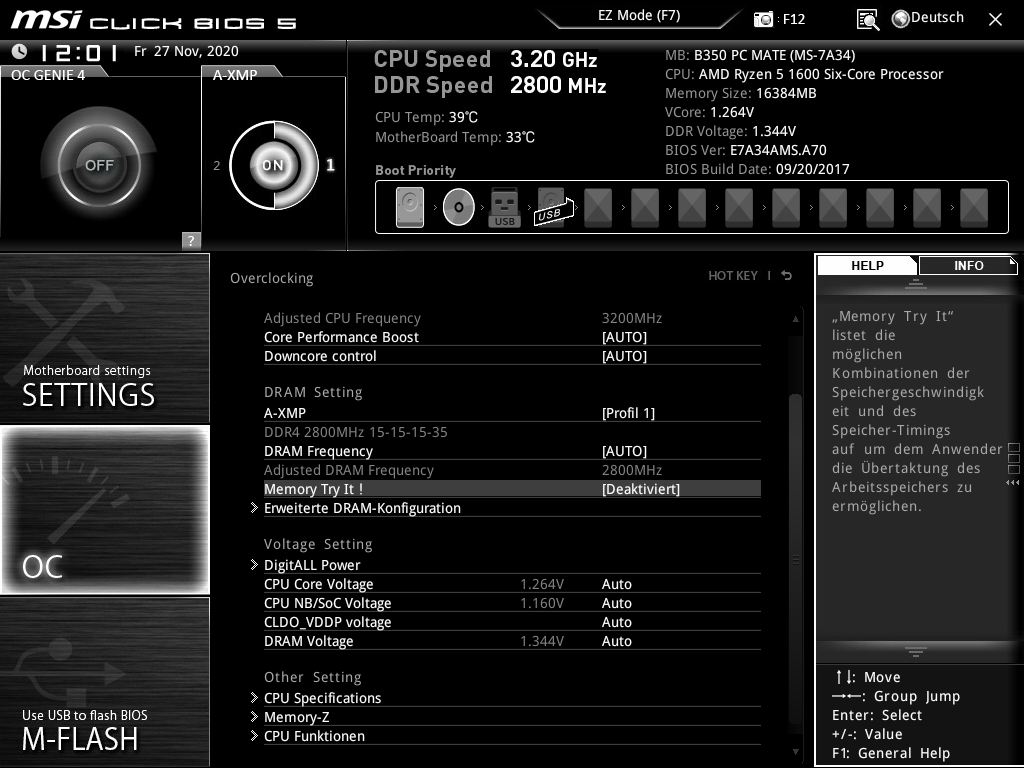Select A-XMP profile 2 number
The image size is (1024, 768).
(x=216, y=165)
